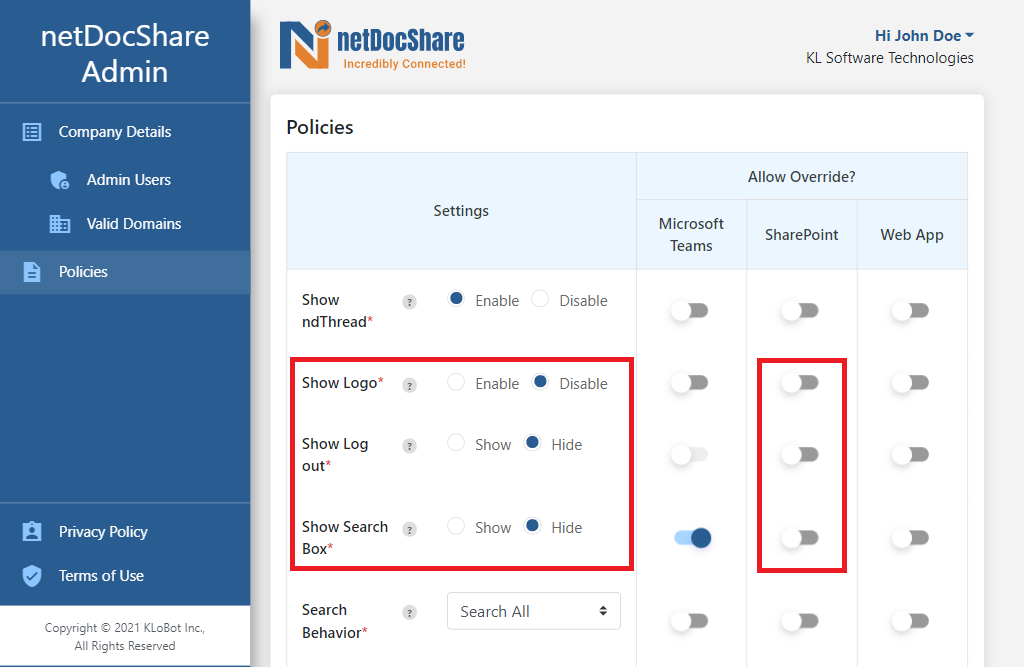Click the Settings column header

tap(461, 211)
